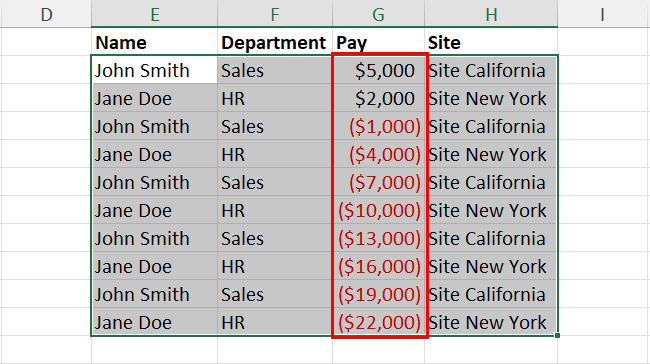Select the ($19,000) pay cell
Image resolution: width=650 pixels, height=364 pixels.
378,294
